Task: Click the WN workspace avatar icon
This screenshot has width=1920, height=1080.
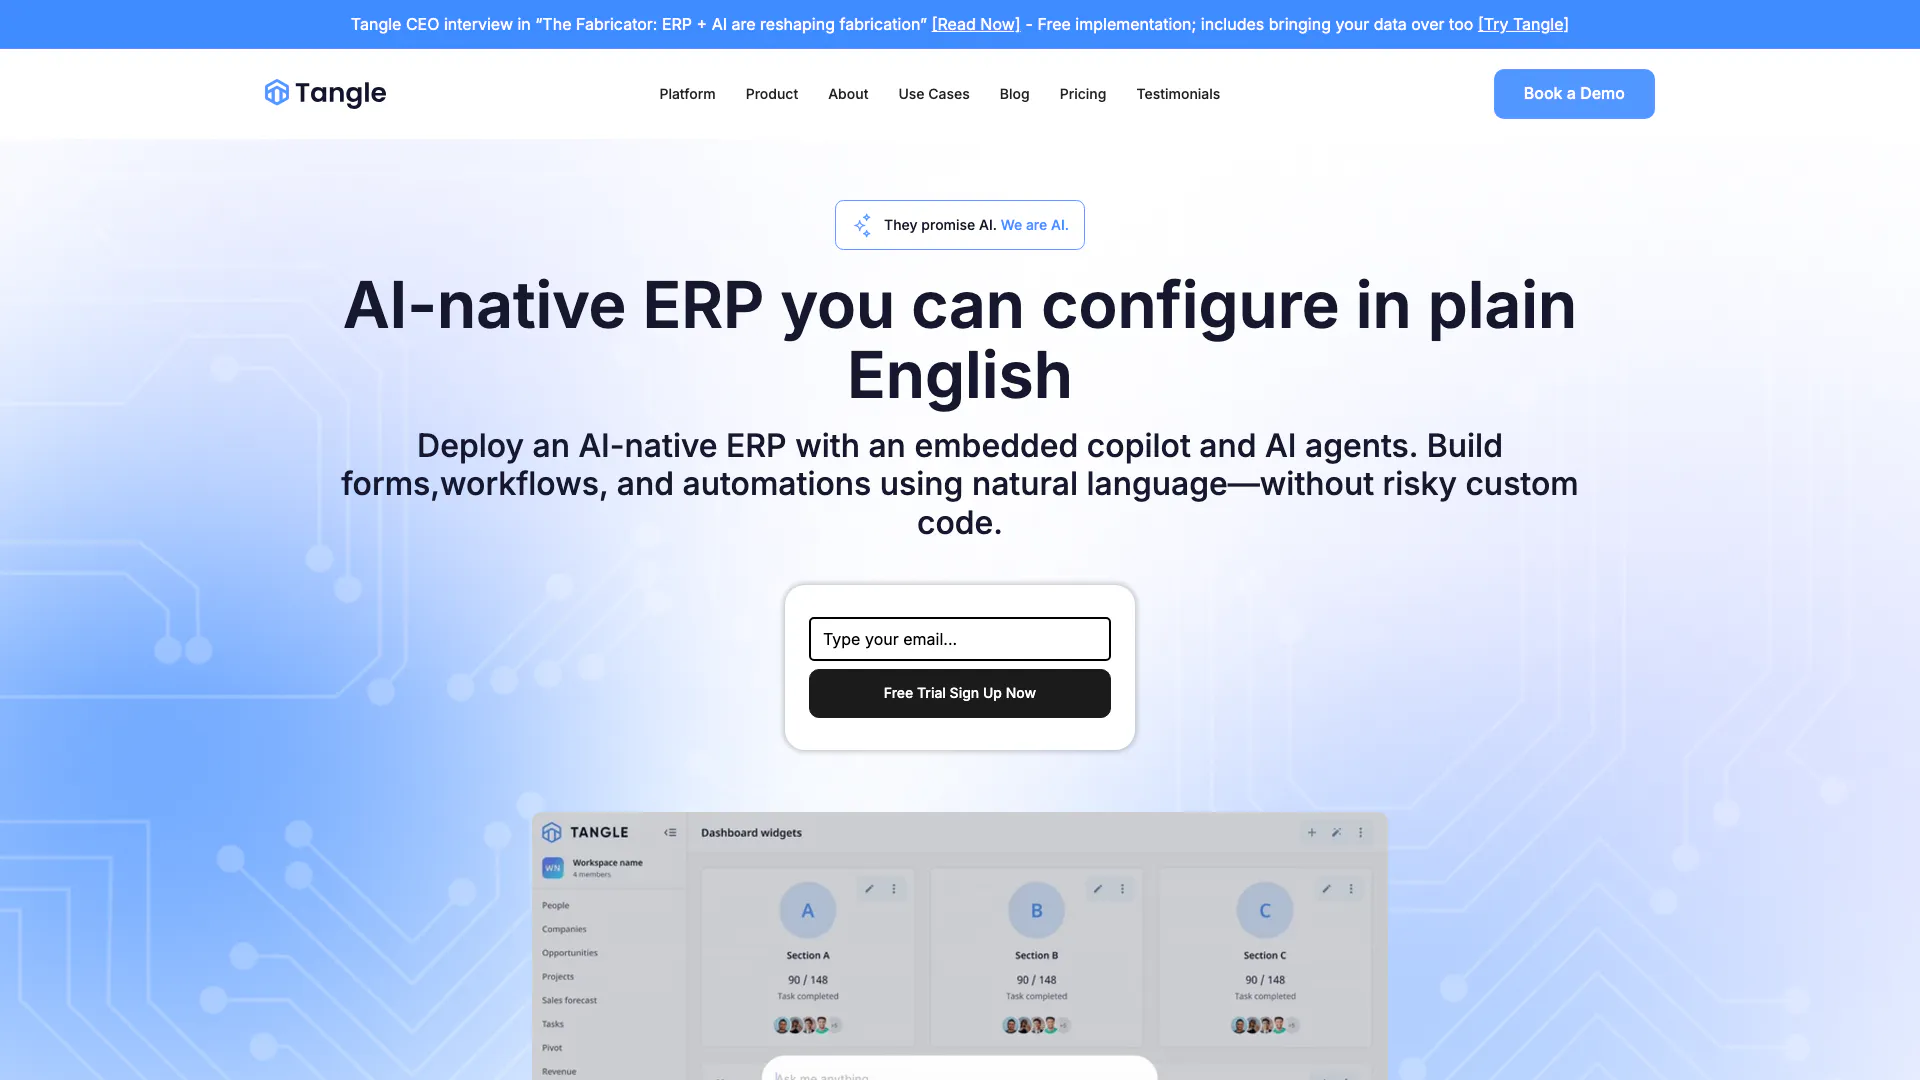Action: (x=553, y=867)
